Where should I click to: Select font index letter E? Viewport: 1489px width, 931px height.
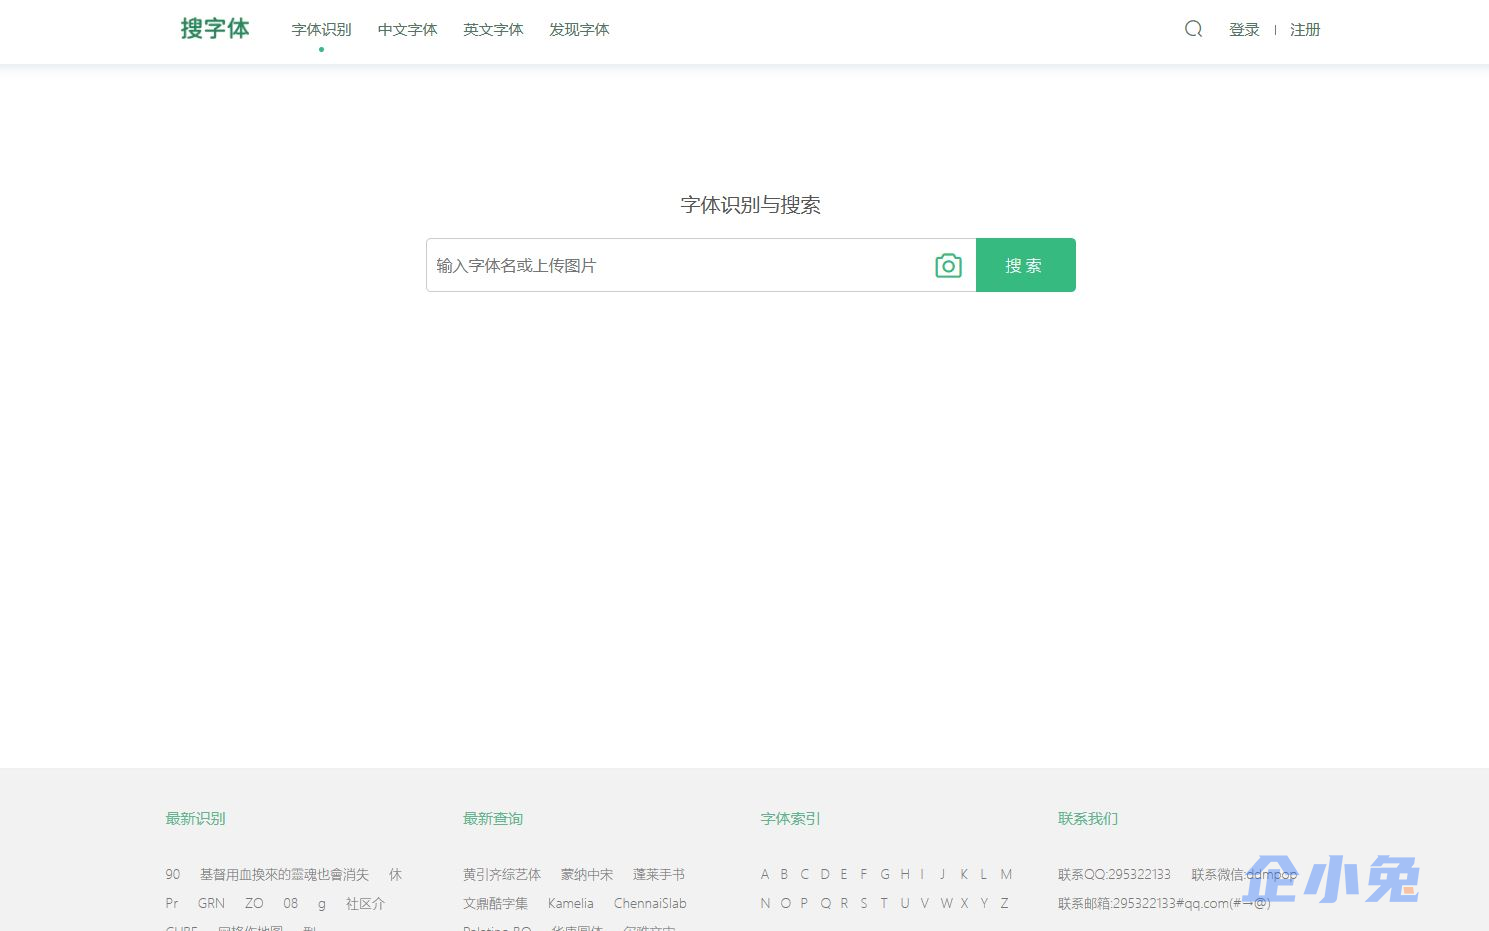tap(844, 875)
